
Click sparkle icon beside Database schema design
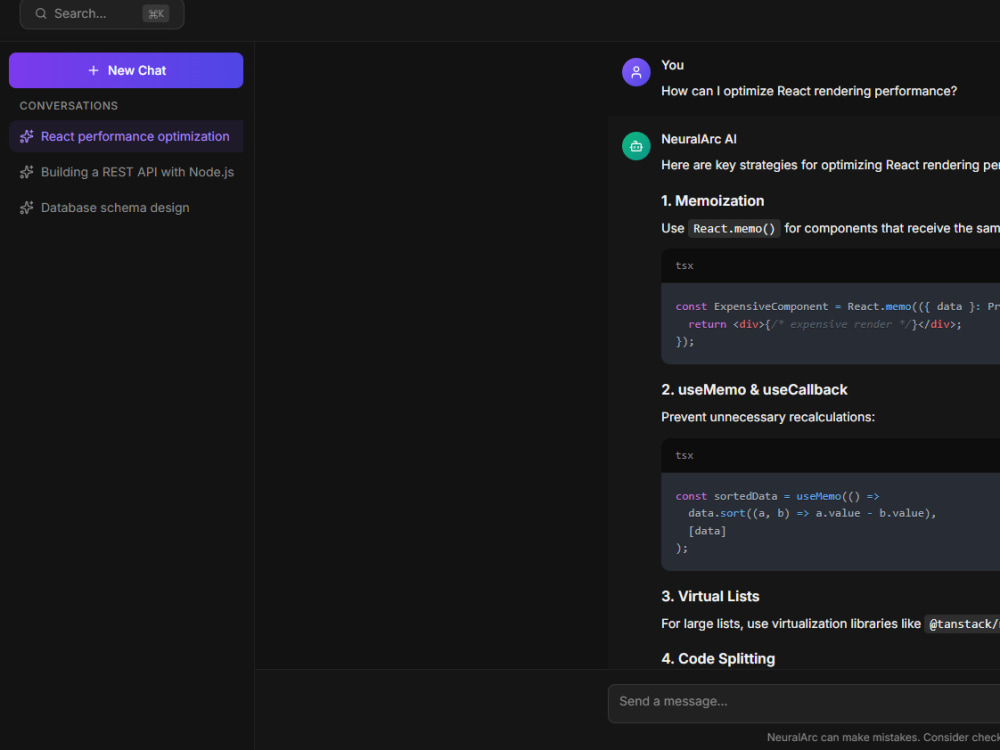point(26,208)
